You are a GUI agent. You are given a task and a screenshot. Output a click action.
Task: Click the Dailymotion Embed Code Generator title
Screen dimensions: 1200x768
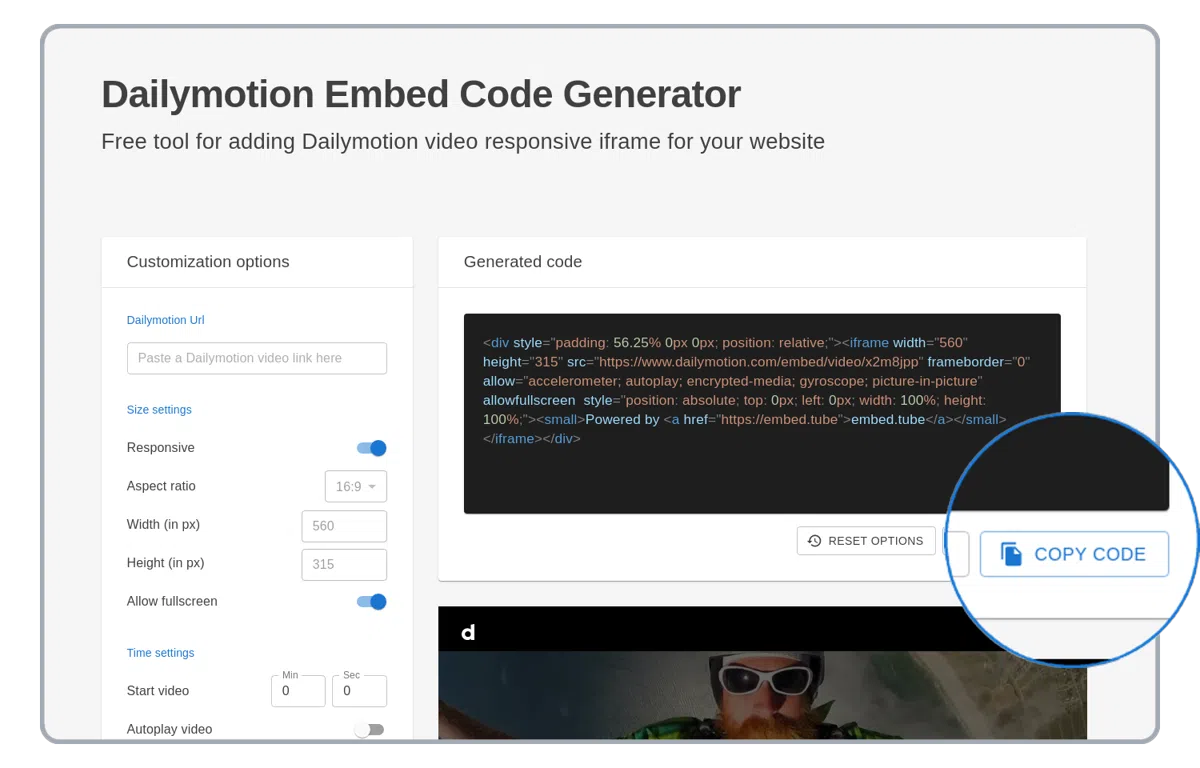tap(421, 94)
